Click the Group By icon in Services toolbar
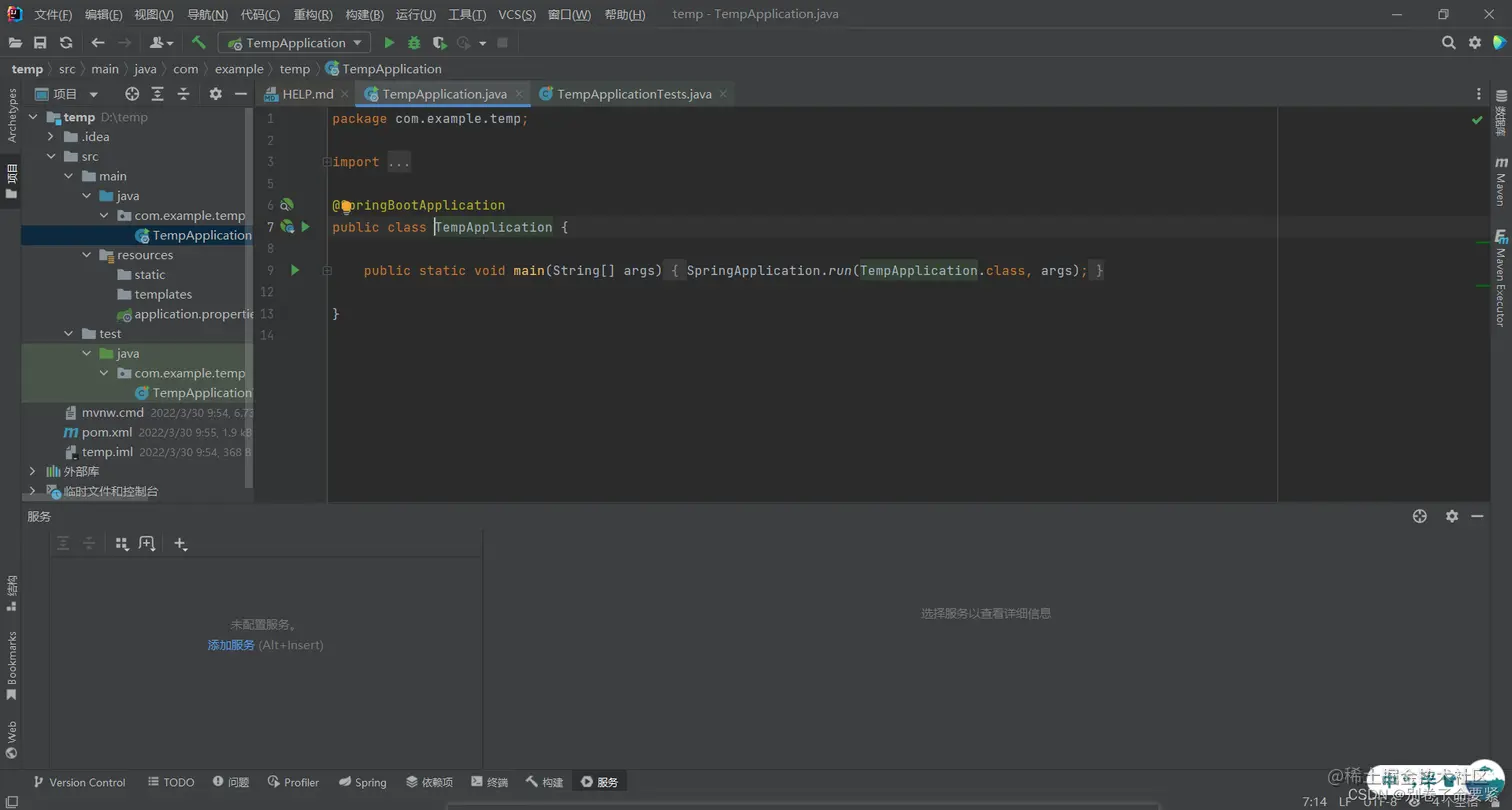Image resolution: width=1512 pixels, height=810 pixels. (x=122, y=544)
